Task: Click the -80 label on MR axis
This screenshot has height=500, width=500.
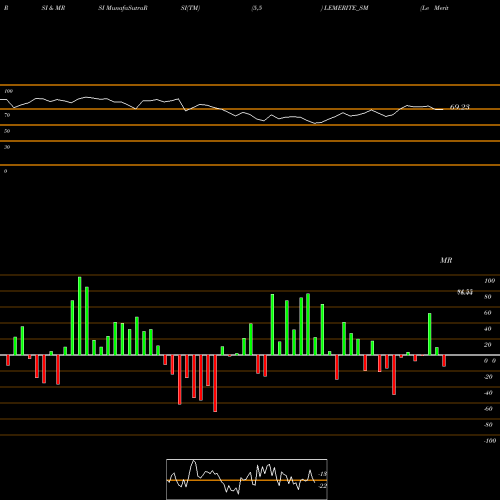Action: [x=488, y=425]
